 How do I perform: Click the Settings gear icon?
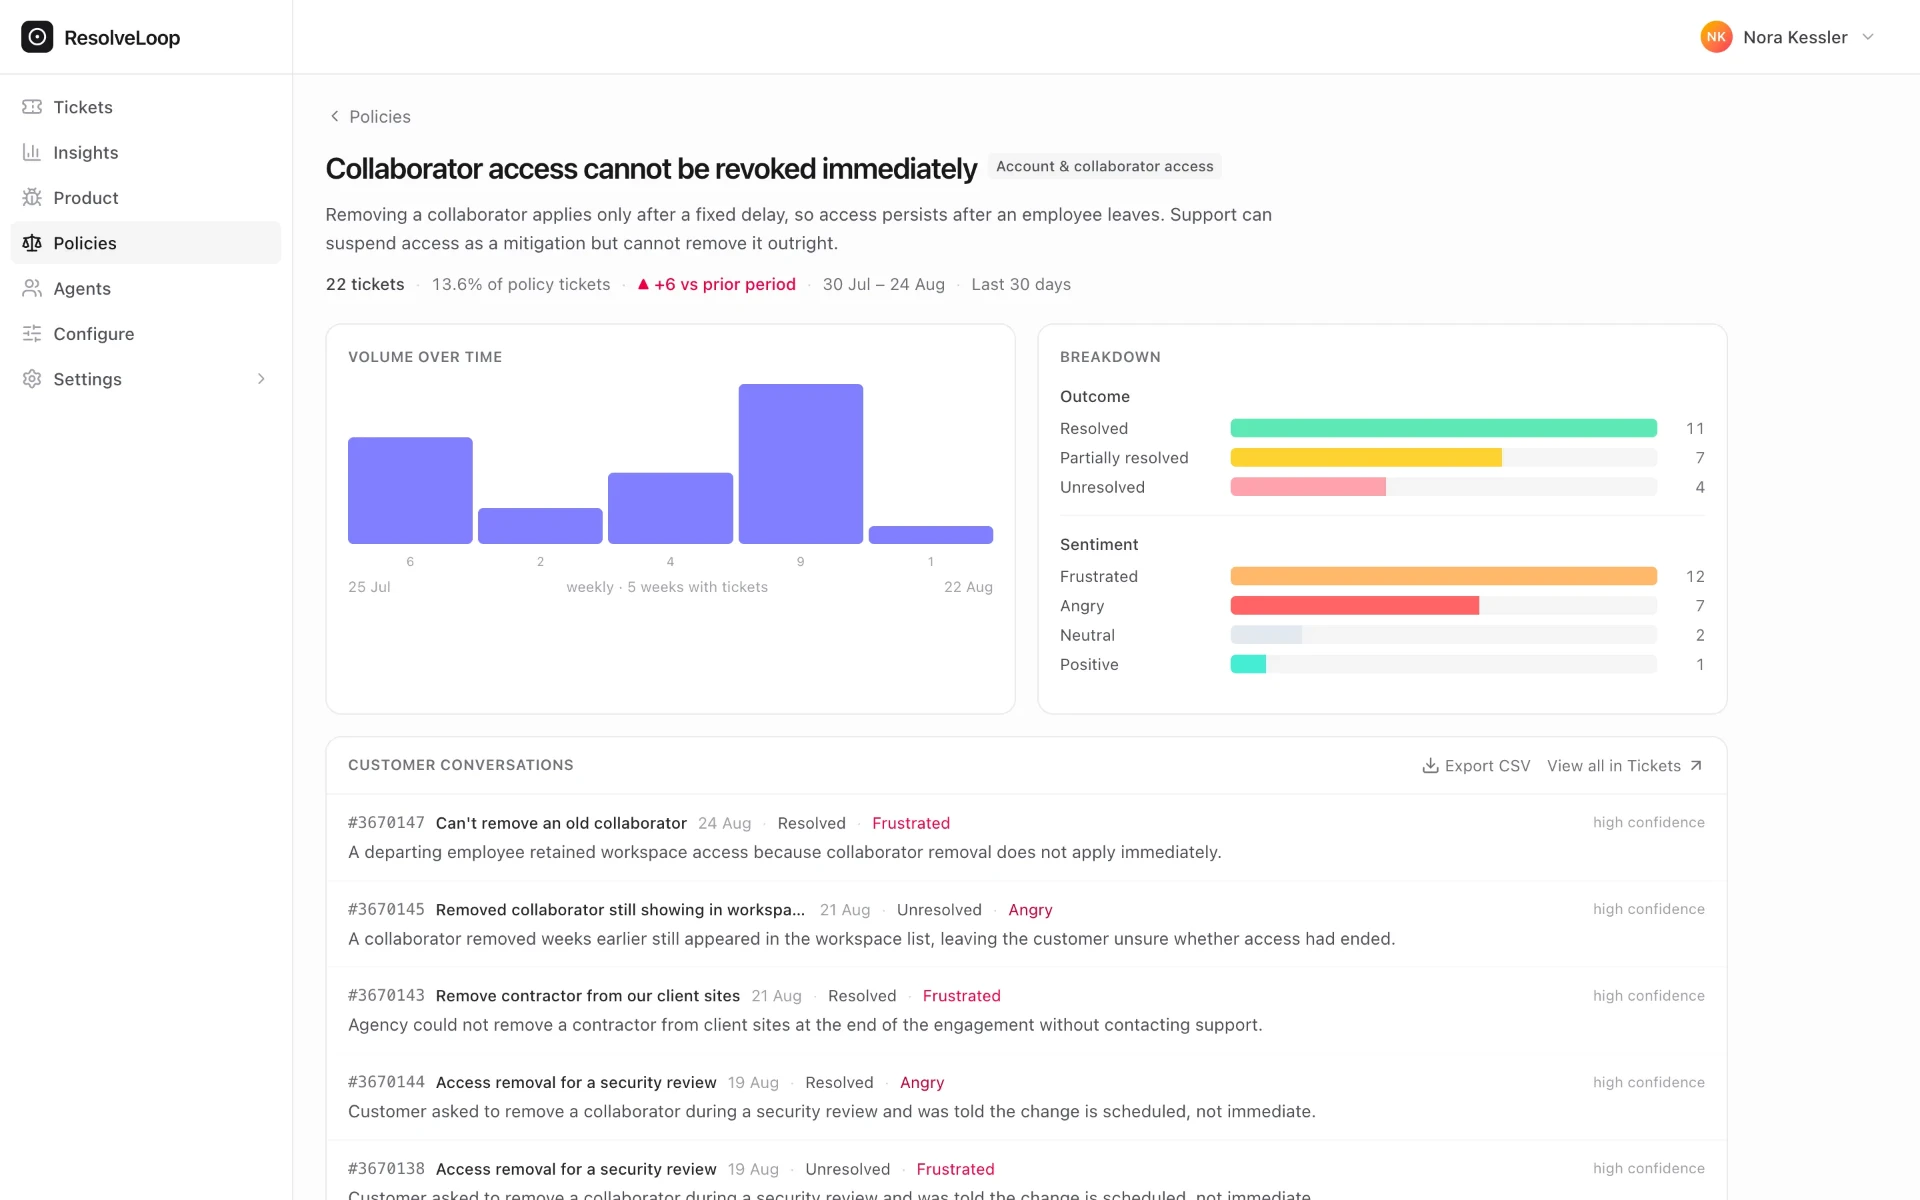(32, 379)
